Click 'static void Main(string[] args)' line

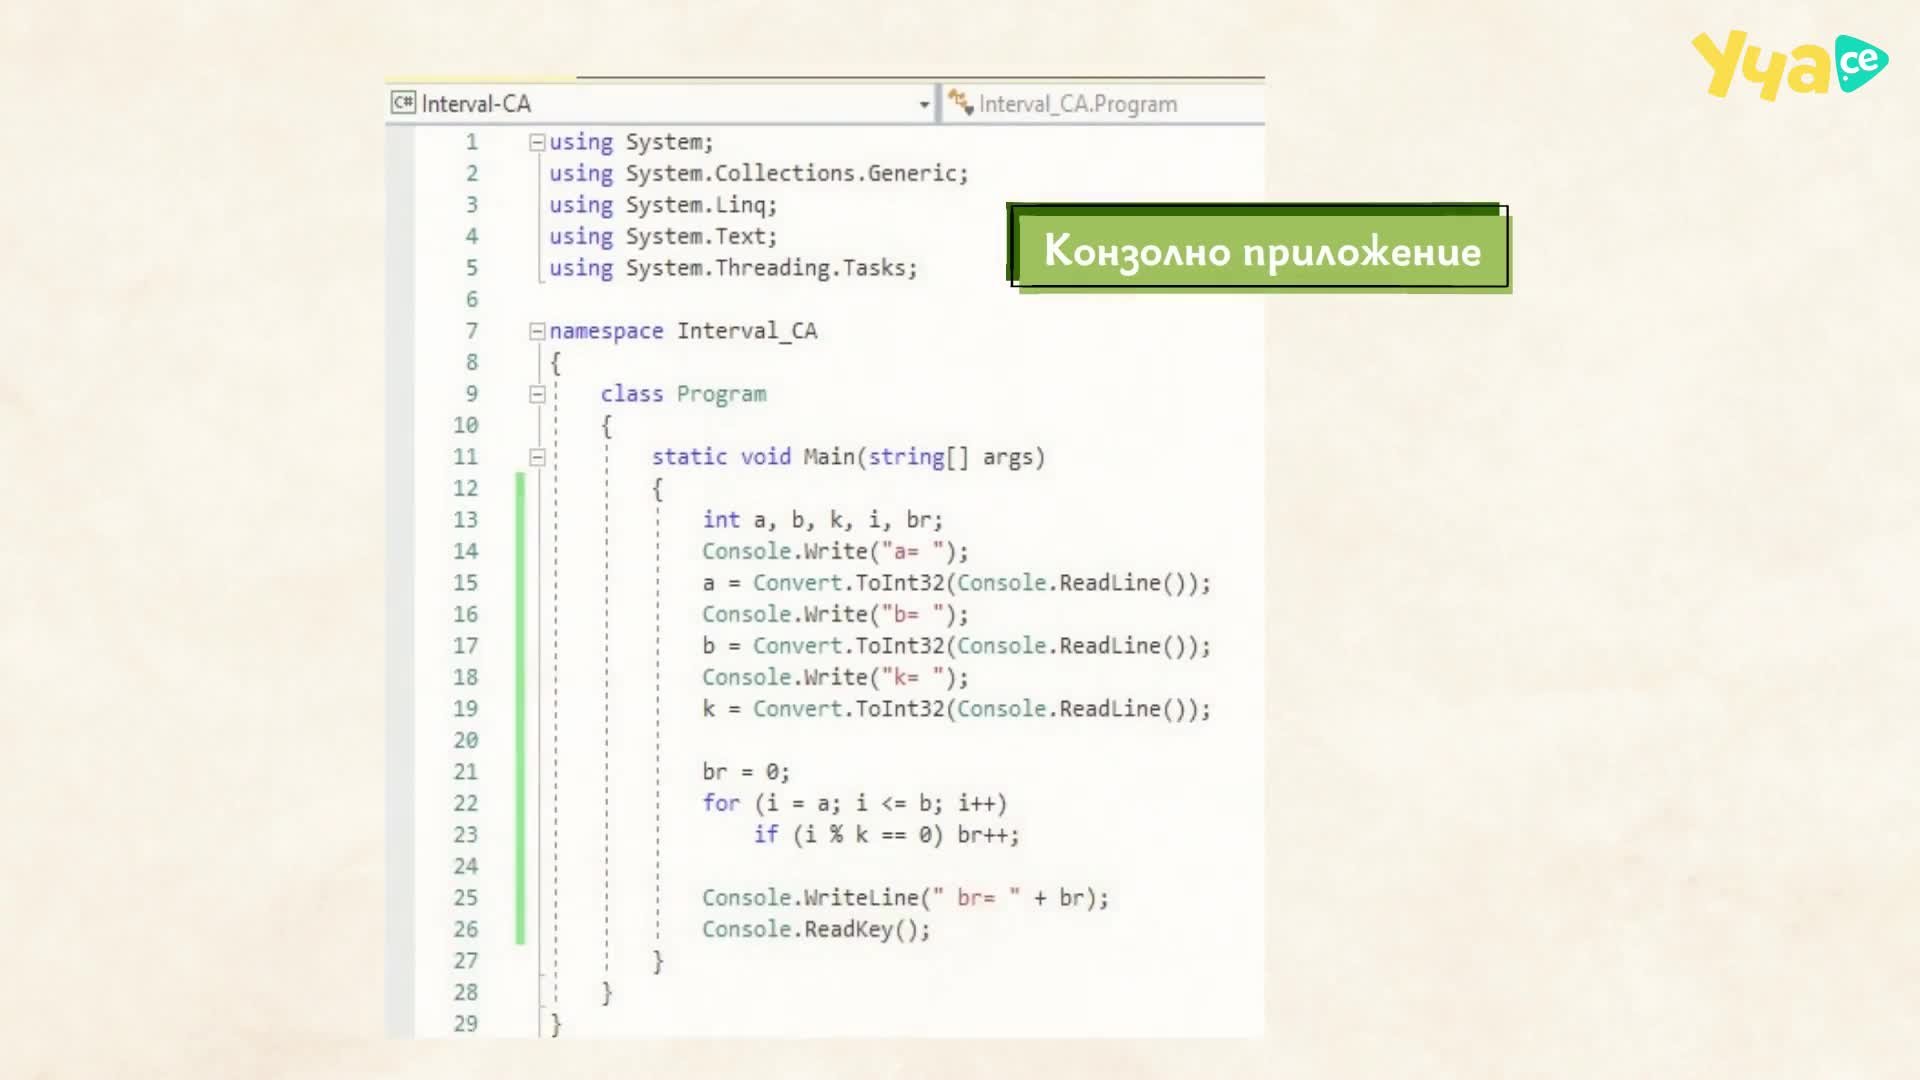[848, 457]
